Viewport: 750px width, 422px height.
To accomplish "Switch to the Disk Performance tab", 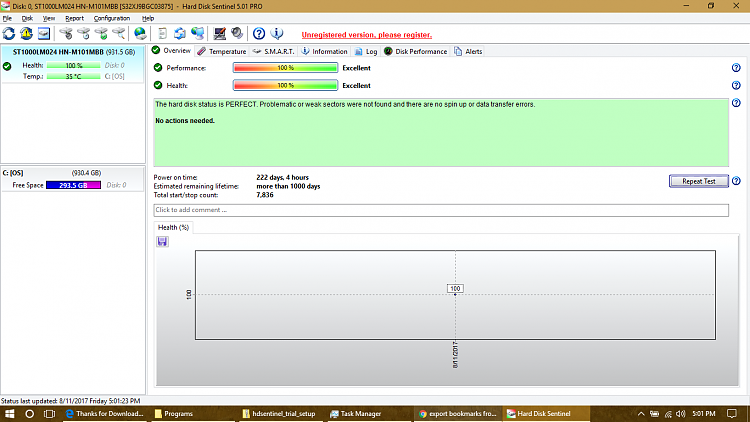I will pyautogui.click(x=416, y=51).
